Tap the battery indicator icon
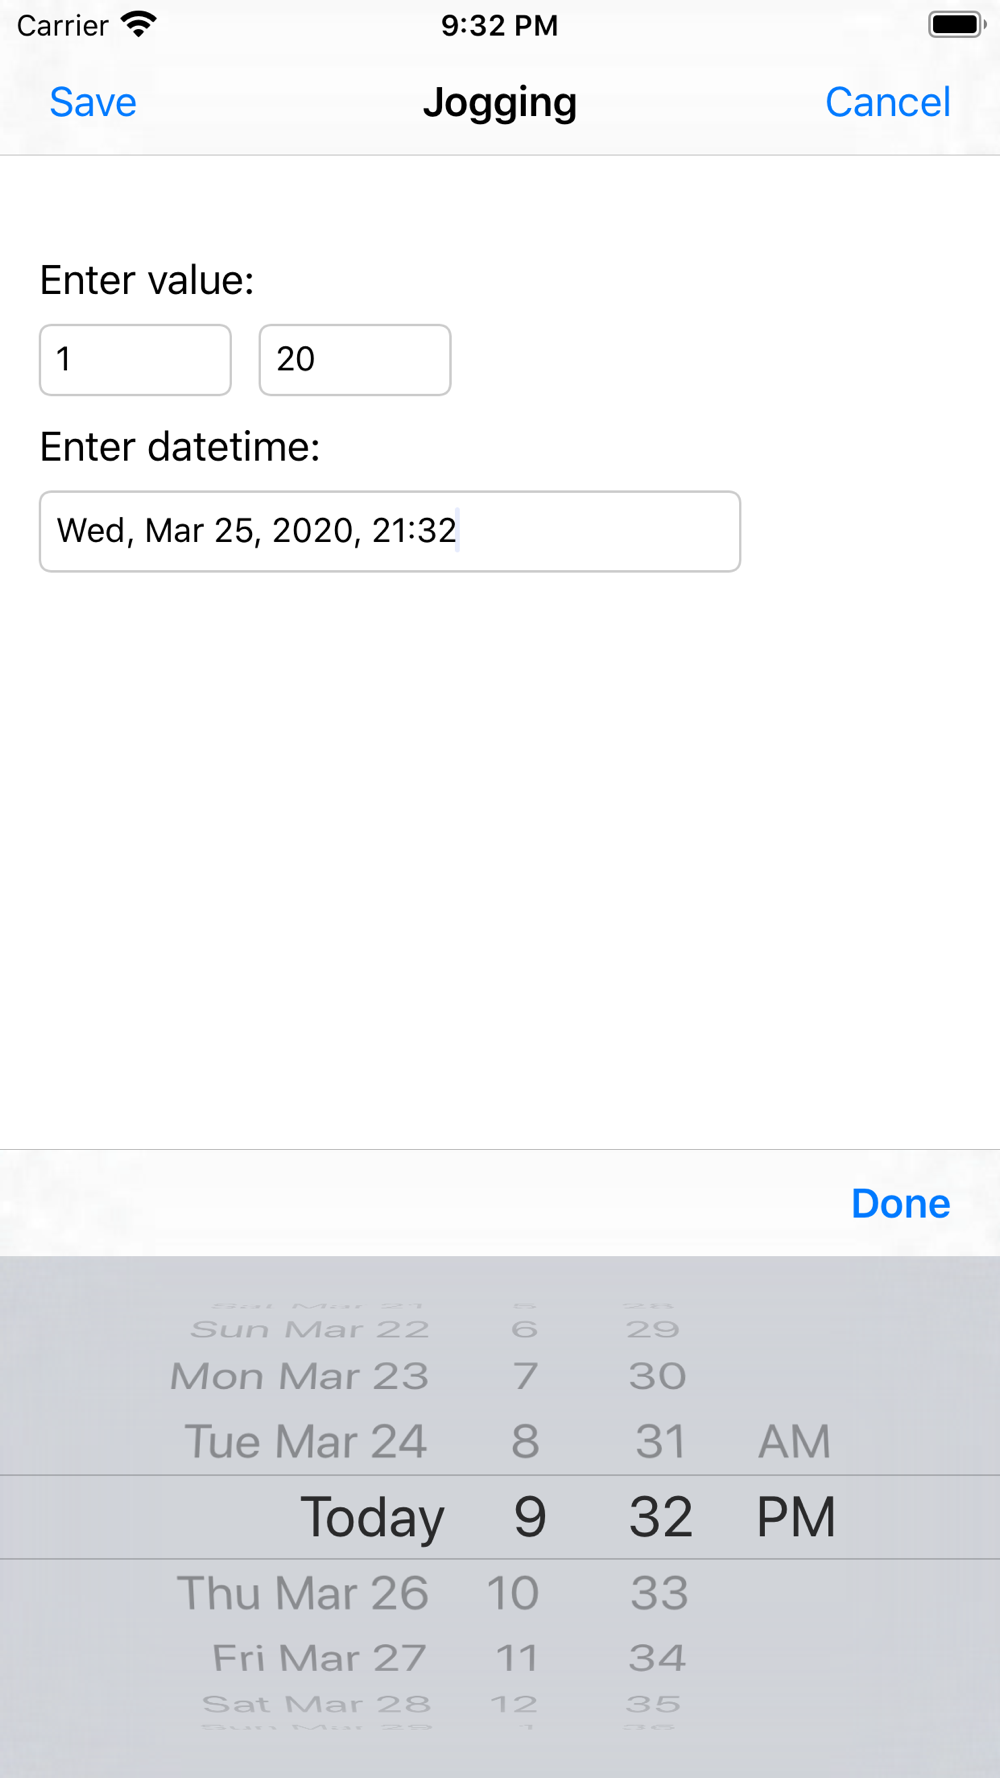Viewport: 1000px width, 1778px height. 956,25
